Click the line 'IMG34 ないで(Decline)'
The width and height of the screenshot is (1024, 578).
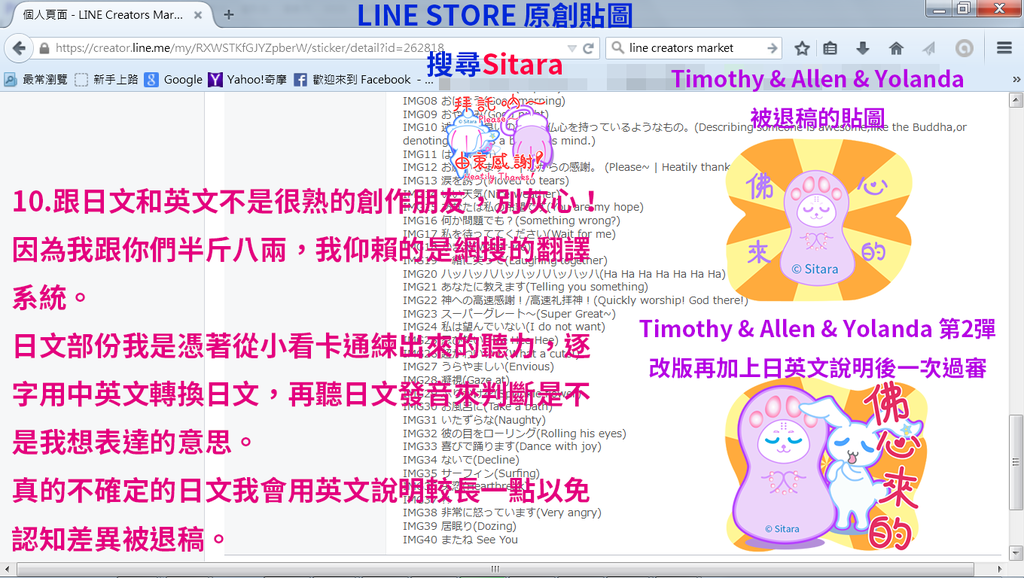[x=461, y=460]
